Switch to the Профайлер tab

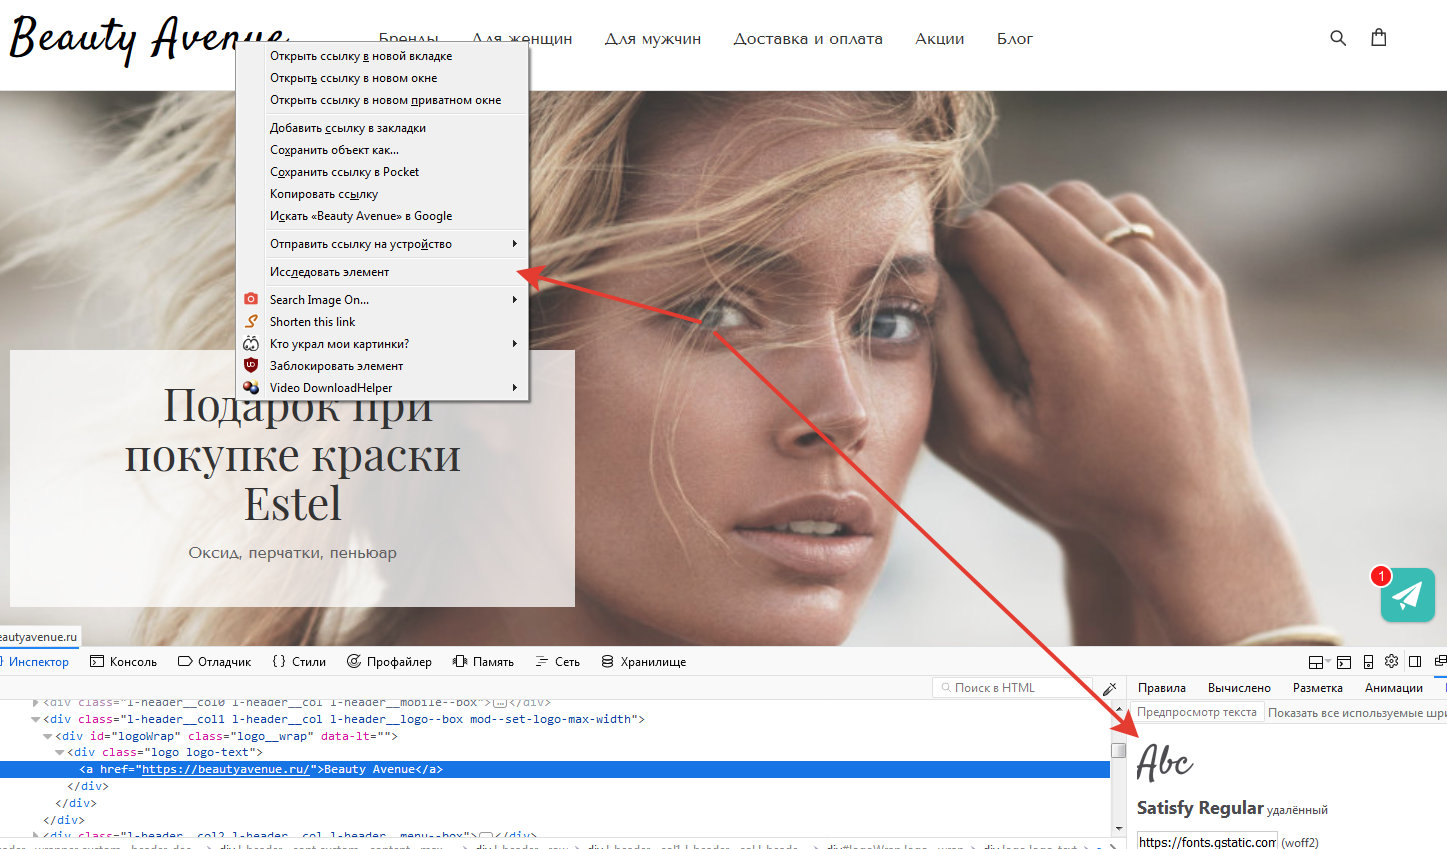(x=389, y=662)
